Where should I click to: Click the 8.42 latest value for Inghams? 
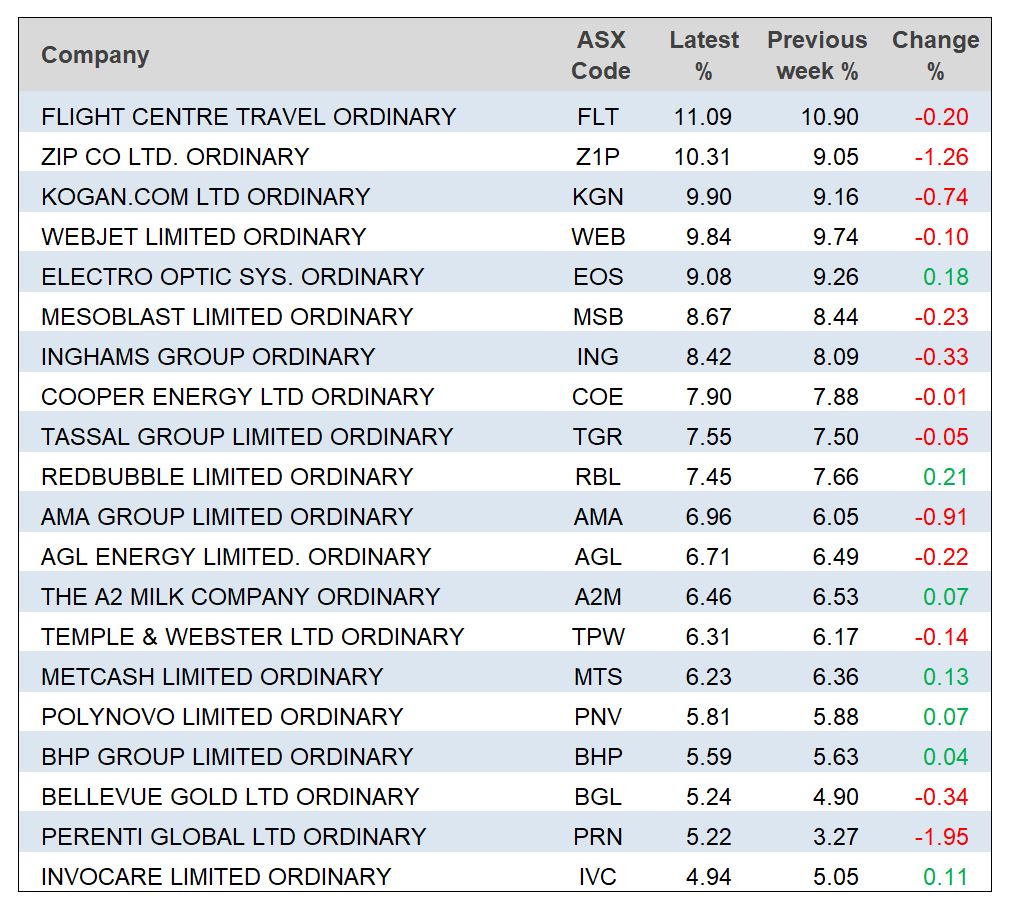pyautogui.click(x=708, y=357)
